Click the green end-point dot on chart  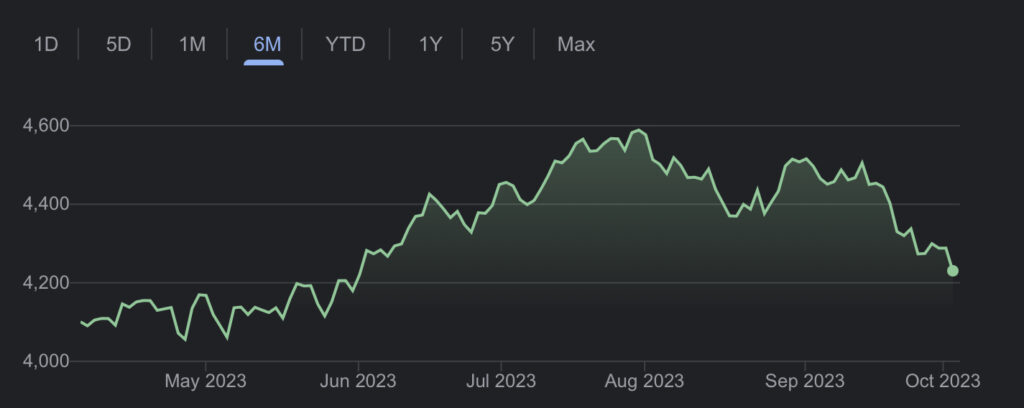click(x=953, y=271)
